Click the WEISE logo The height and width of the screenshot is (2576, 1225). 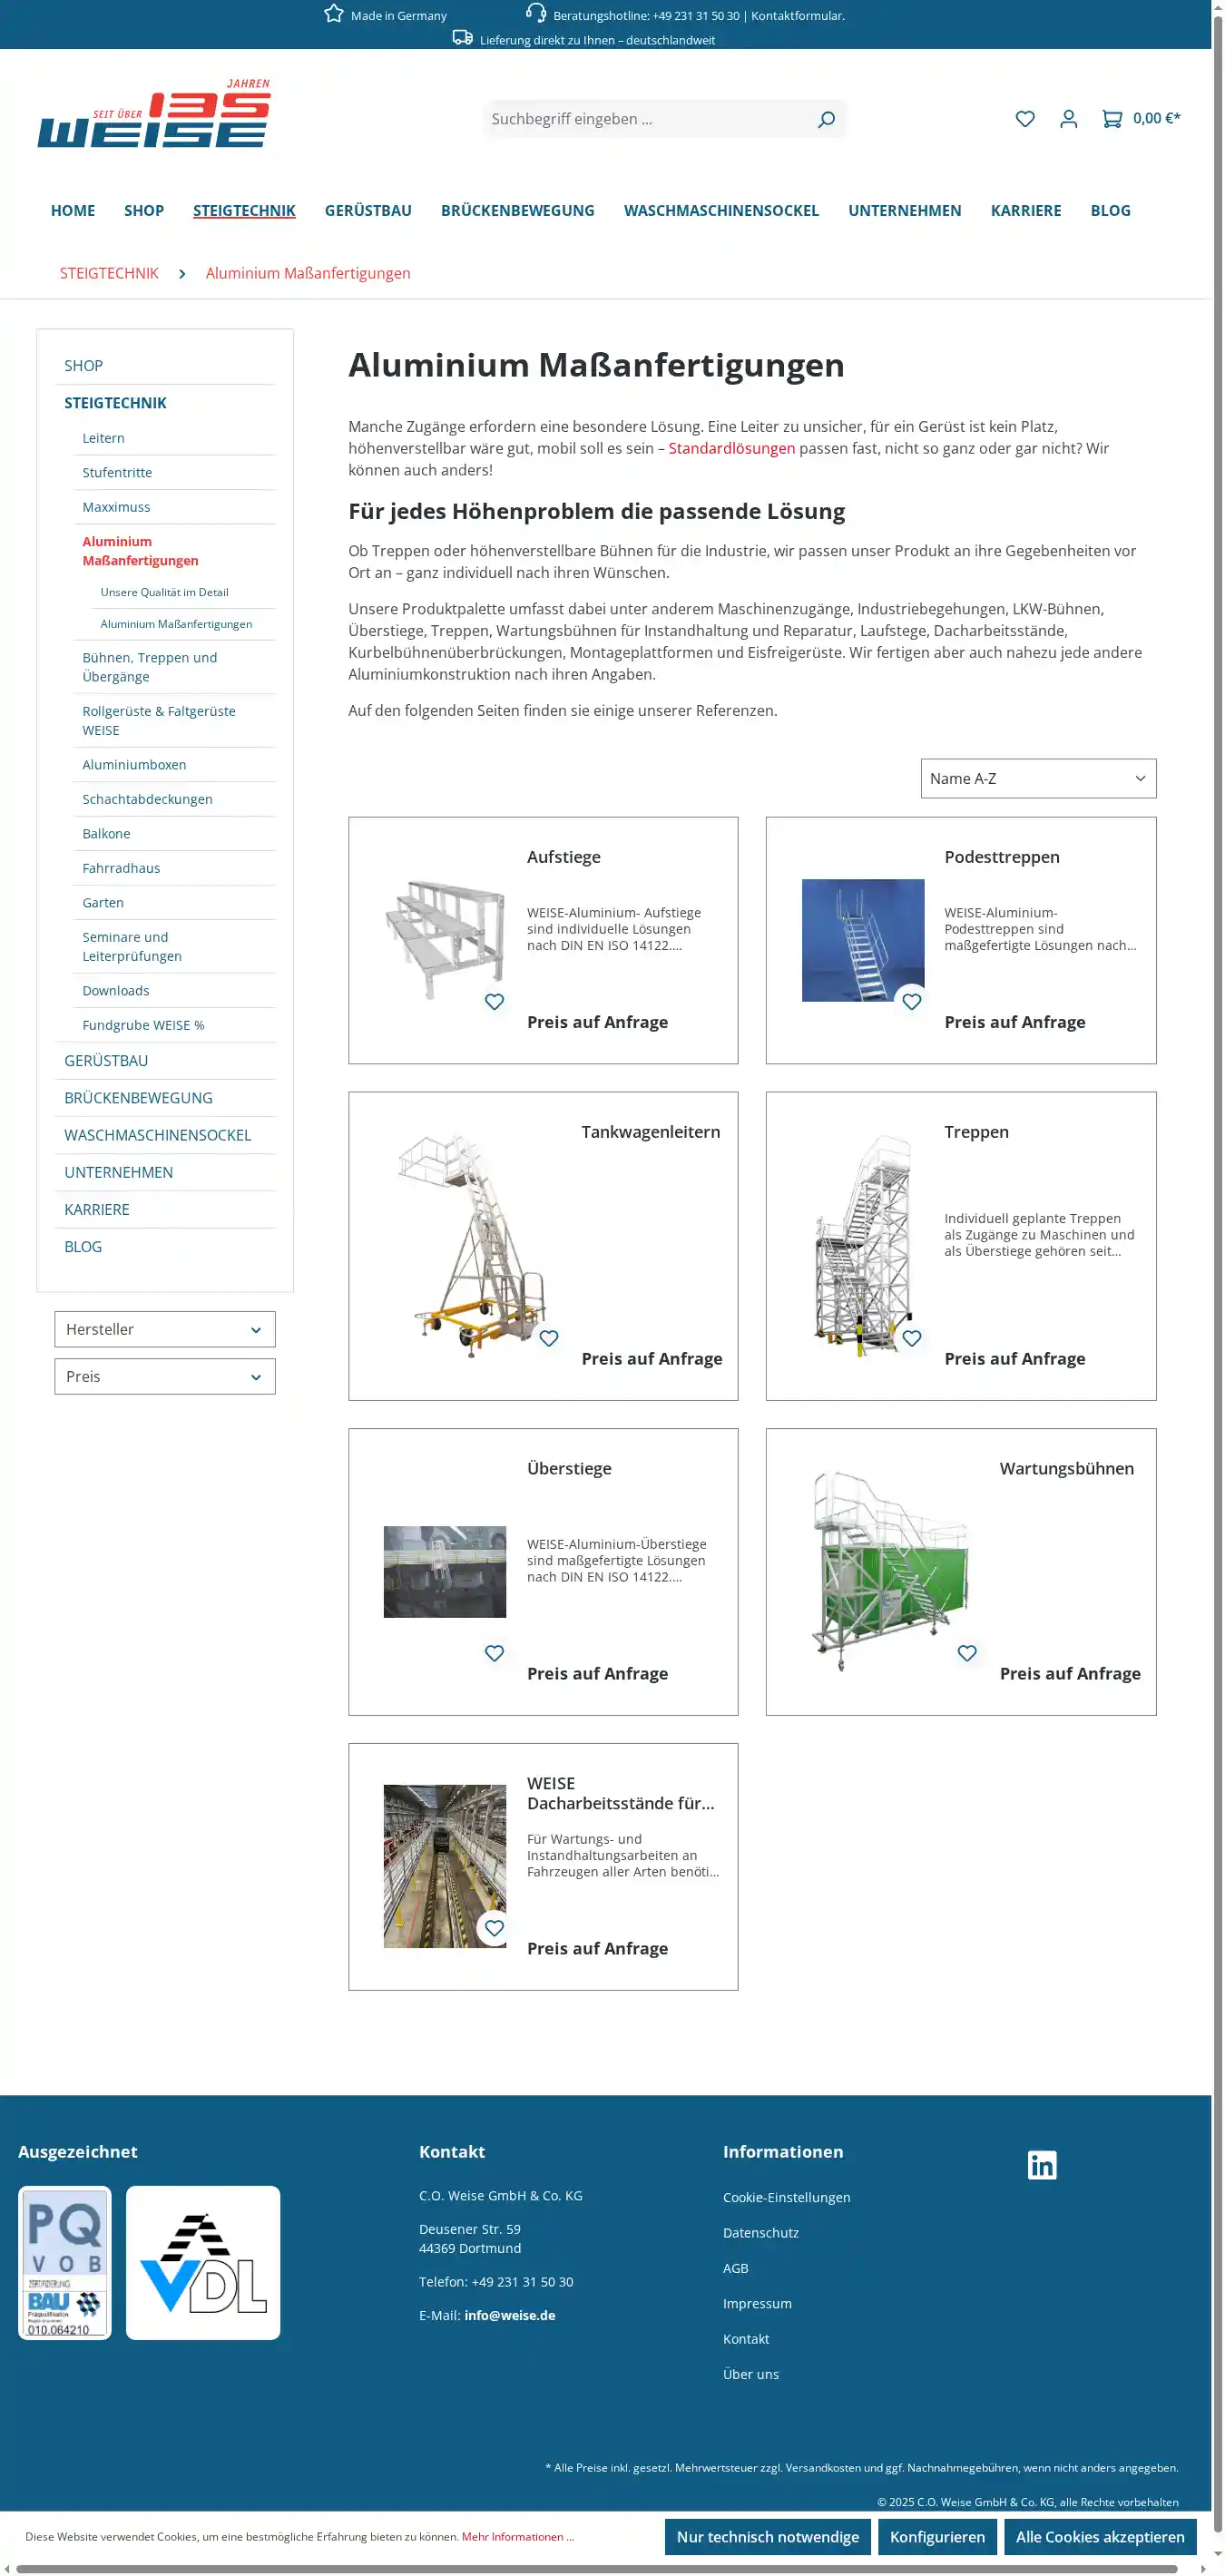coord(154,115)
